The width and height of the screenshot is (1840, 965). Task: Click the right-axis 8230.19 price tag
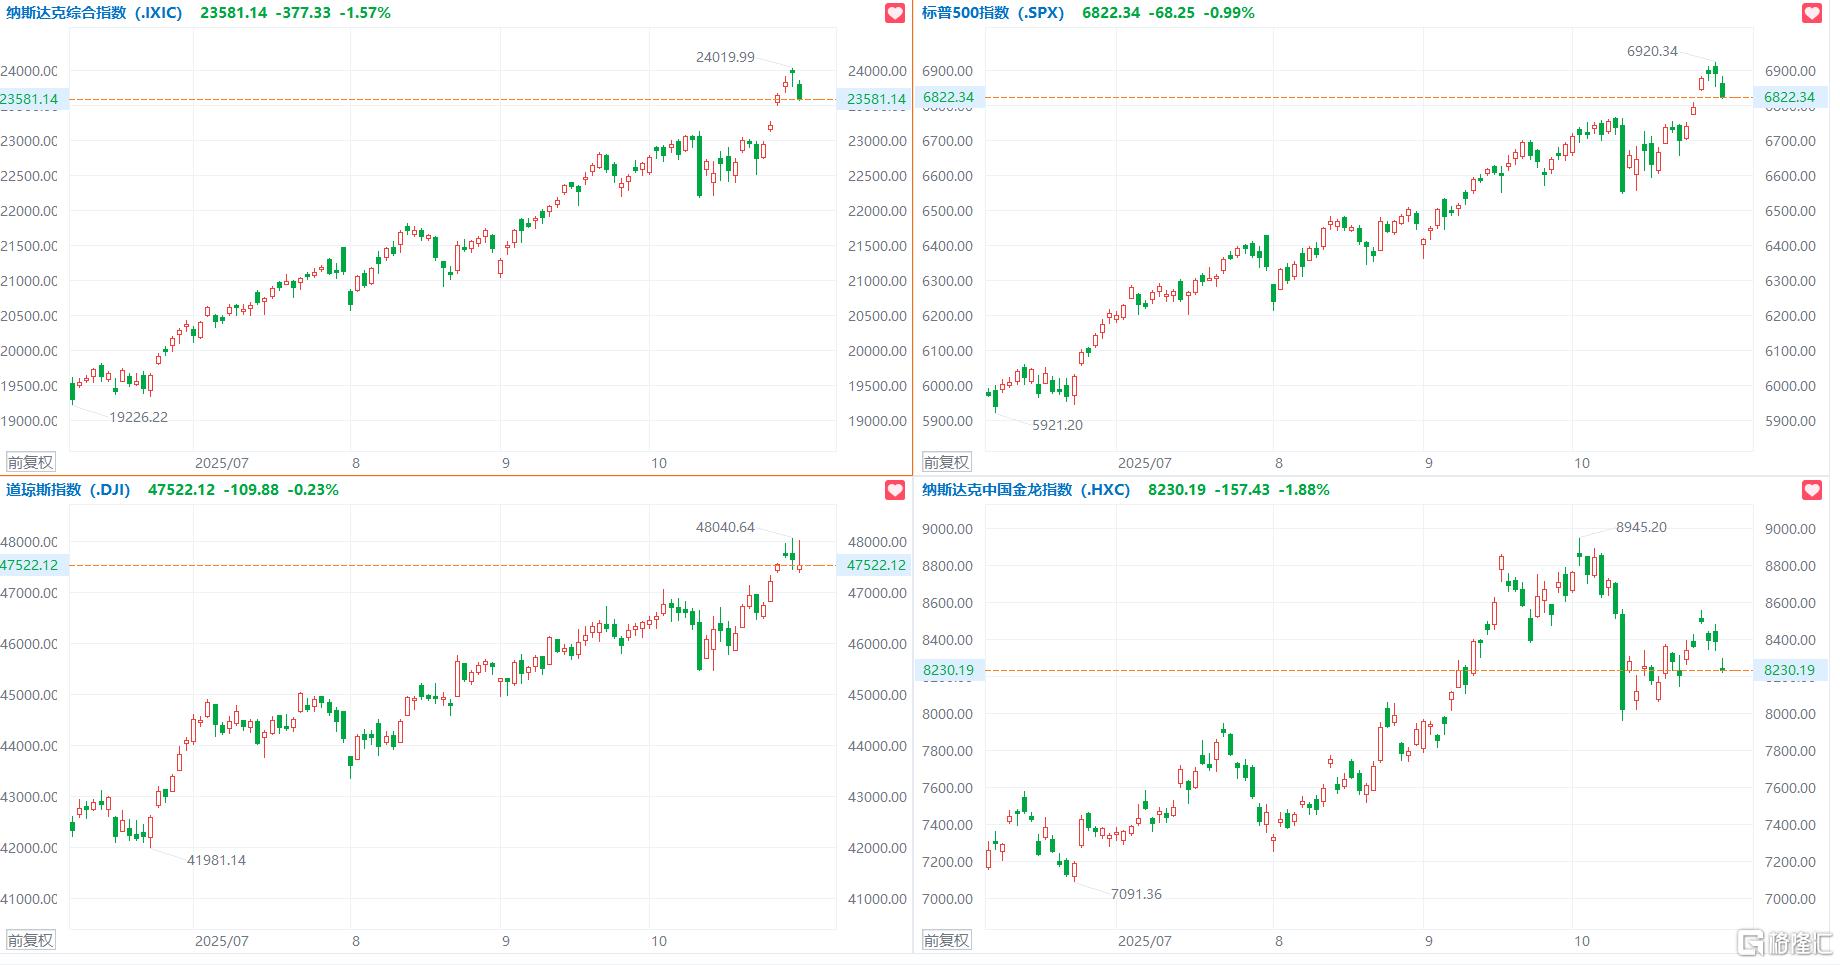pos(1789,670)
